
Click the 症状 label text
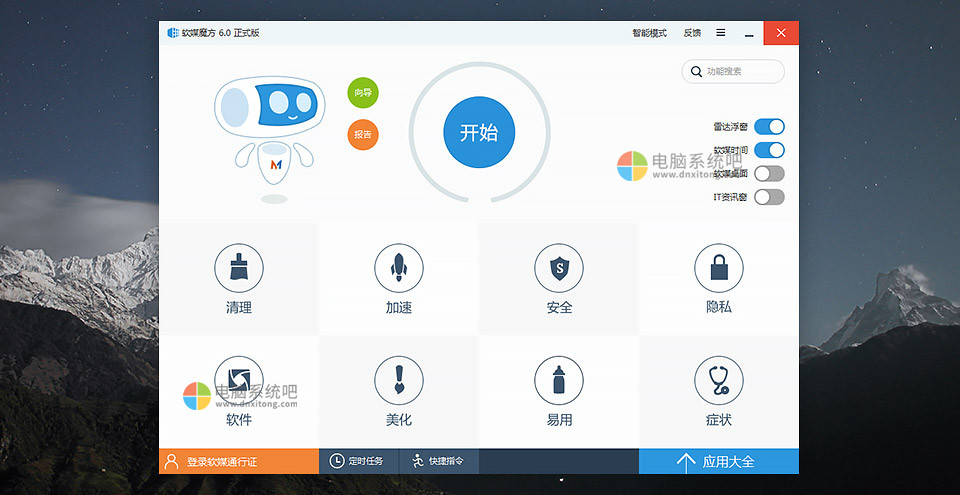719,420
